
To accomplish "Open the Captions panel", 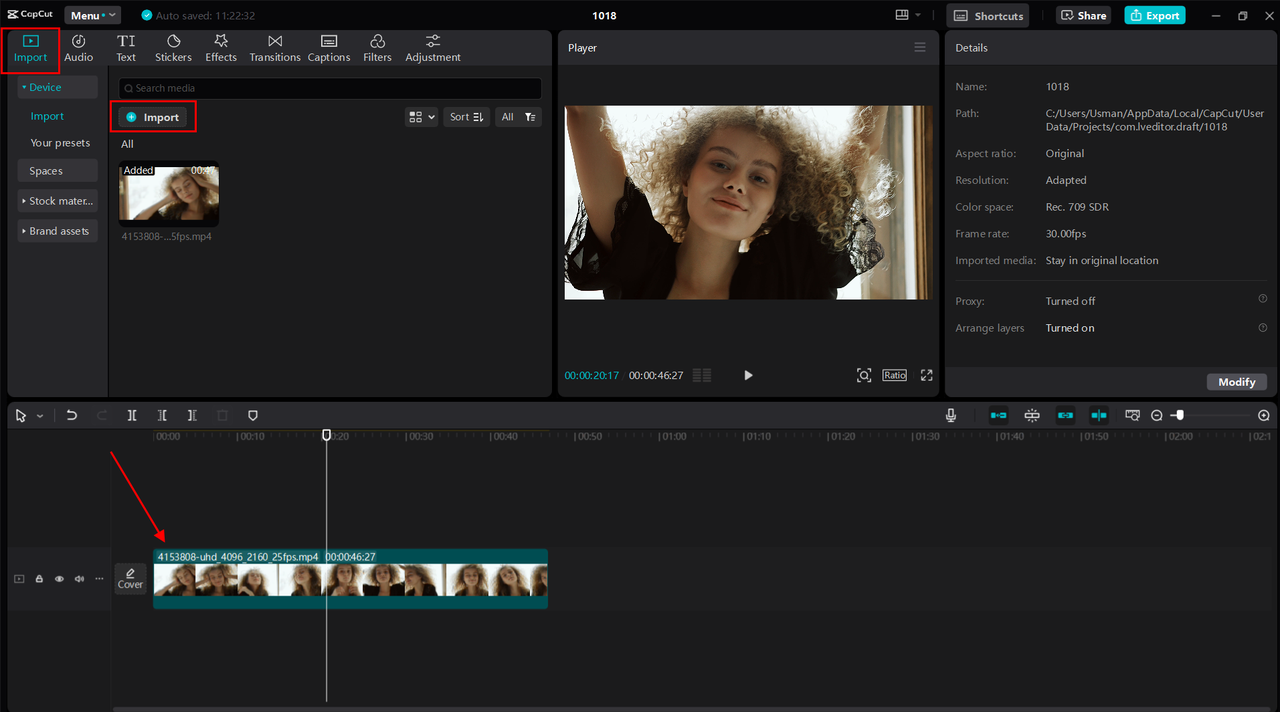I will click(x=329, y=48).
